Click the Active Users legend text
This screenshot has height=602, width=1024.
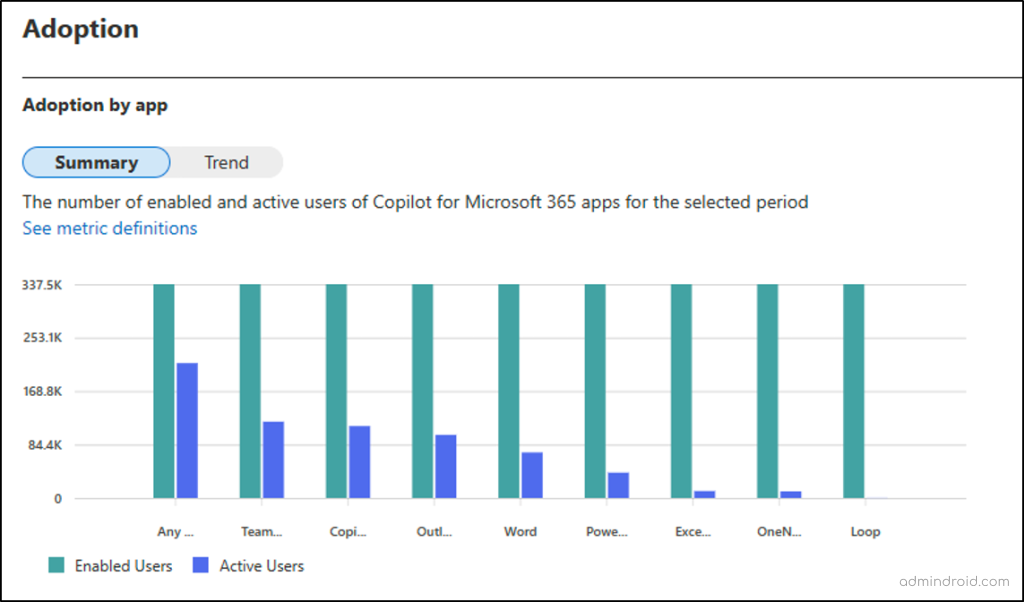click(x=261, y=566)
